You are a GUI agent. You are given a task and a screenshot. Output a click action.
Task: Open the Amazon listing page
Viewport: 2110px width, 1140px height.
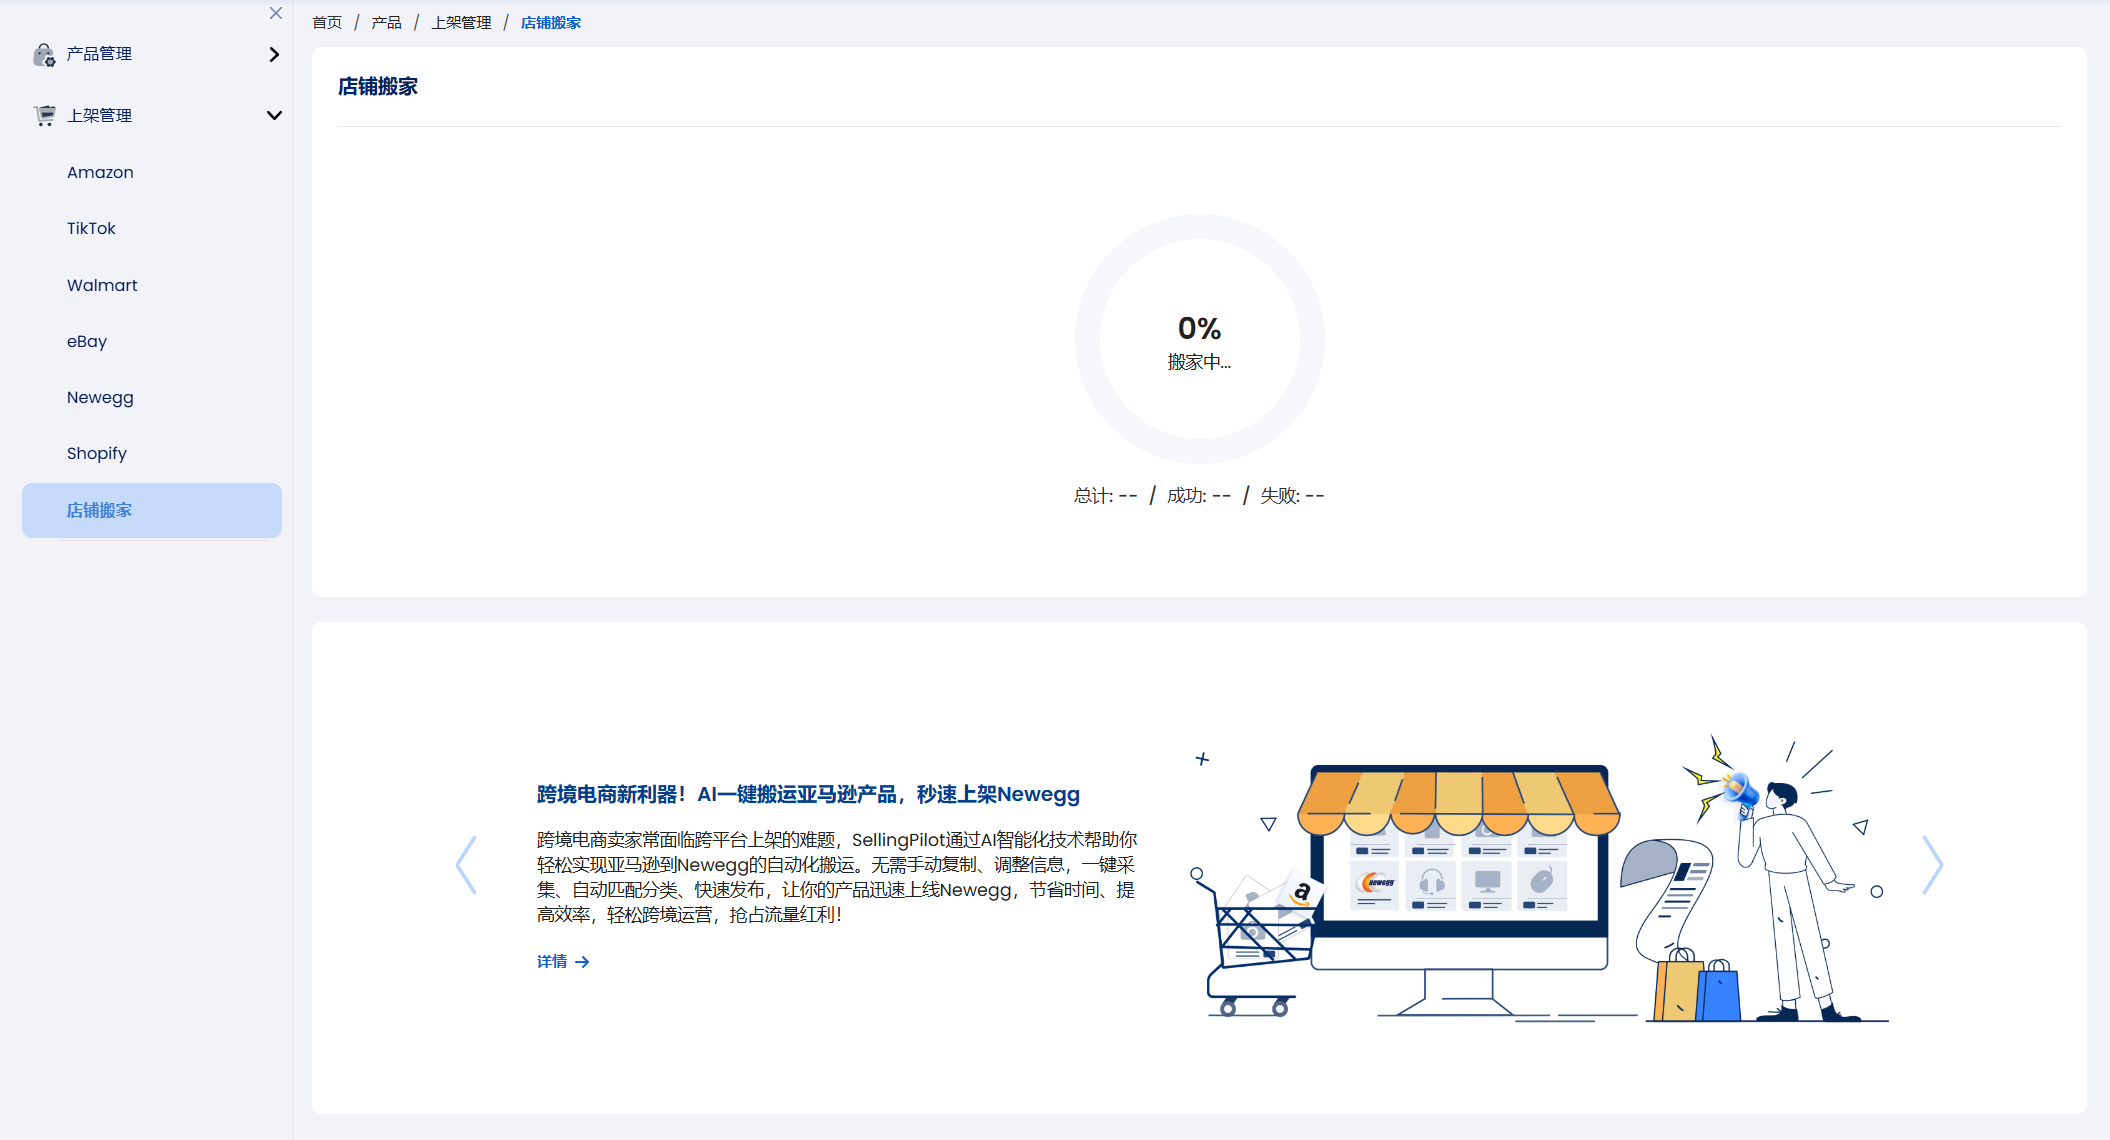pos(100,172)
